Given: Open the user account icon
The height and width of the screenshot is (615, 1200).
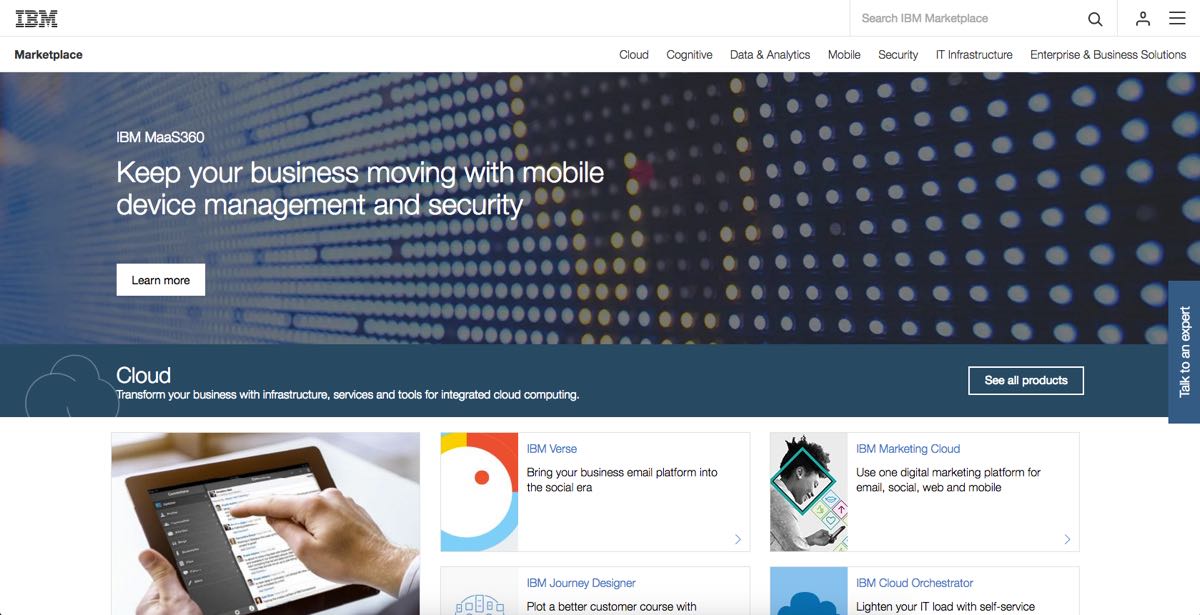Looking at the screenshot, I should pyautogui.click(x=1142, y=19).
